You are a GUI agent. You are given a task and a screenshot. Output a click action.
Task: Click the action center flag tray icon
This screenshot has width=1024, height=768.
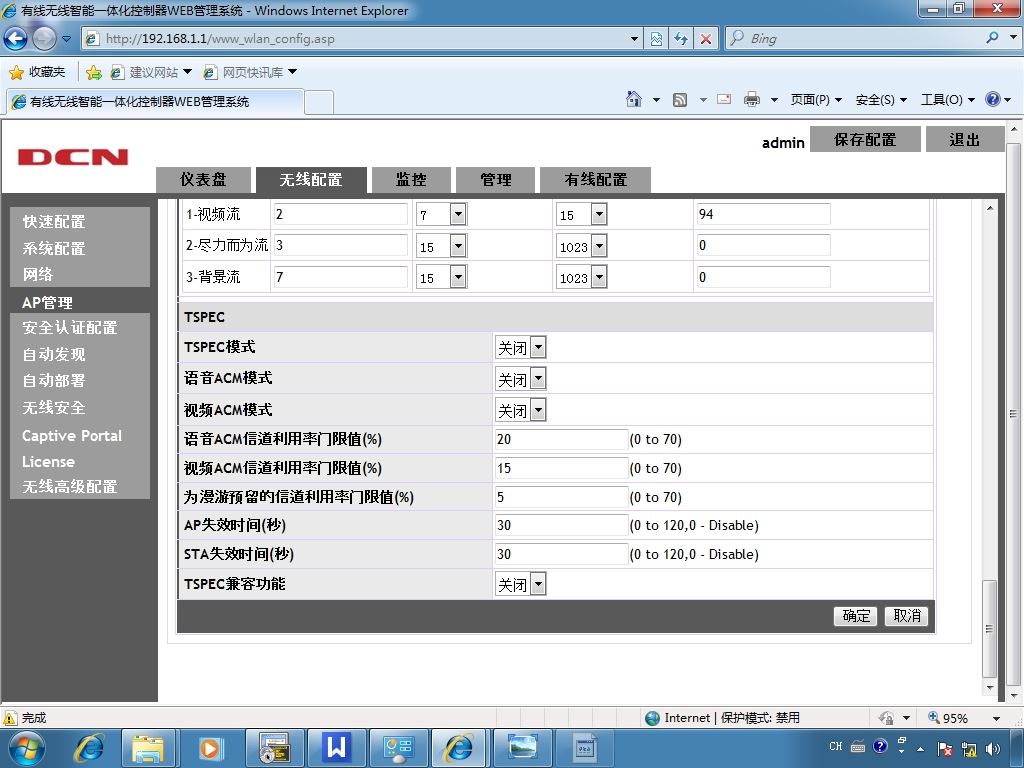click(944, 748)
